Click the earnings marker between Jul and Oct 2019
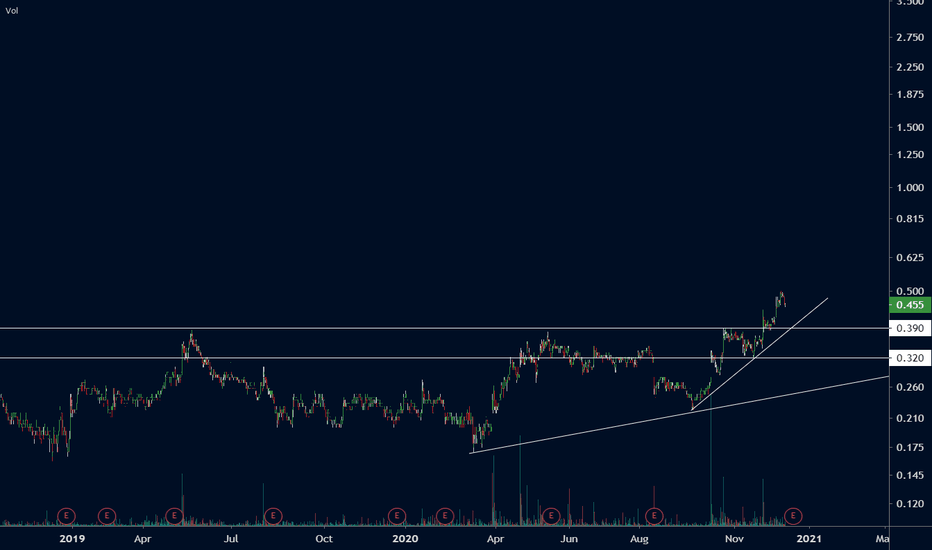 point(273,516)
